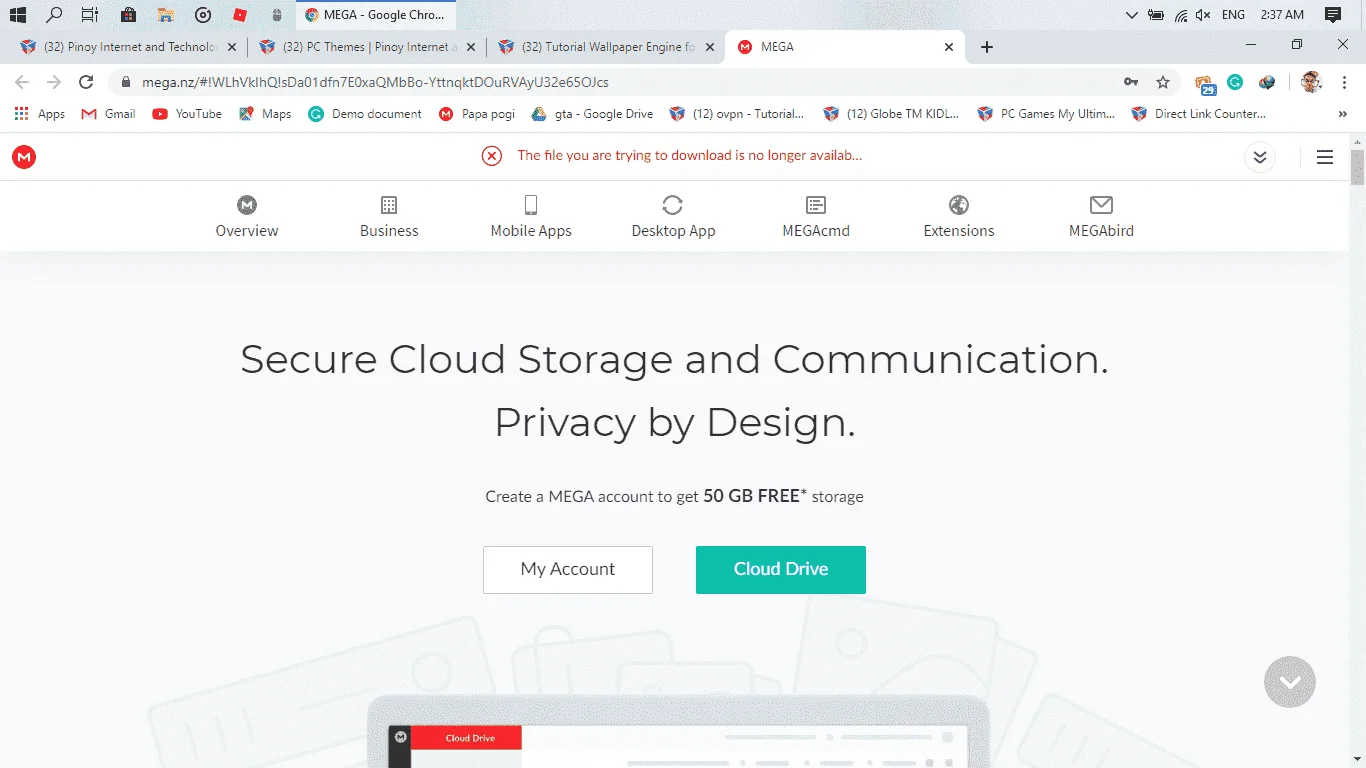Open the Apps bookmark shortcut
Viewport: 1366px width, 768px height.
tap(40, 114)
